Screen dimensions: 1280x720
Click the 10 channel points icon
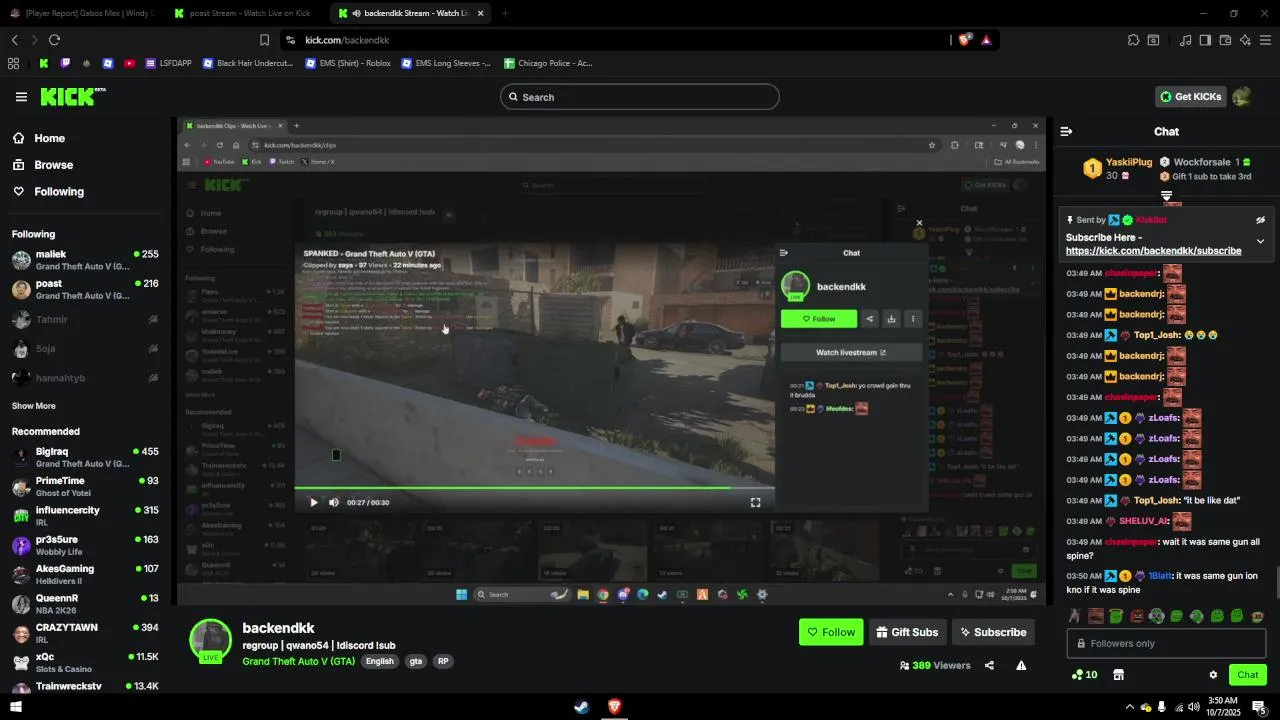[x=1084, y=675]
